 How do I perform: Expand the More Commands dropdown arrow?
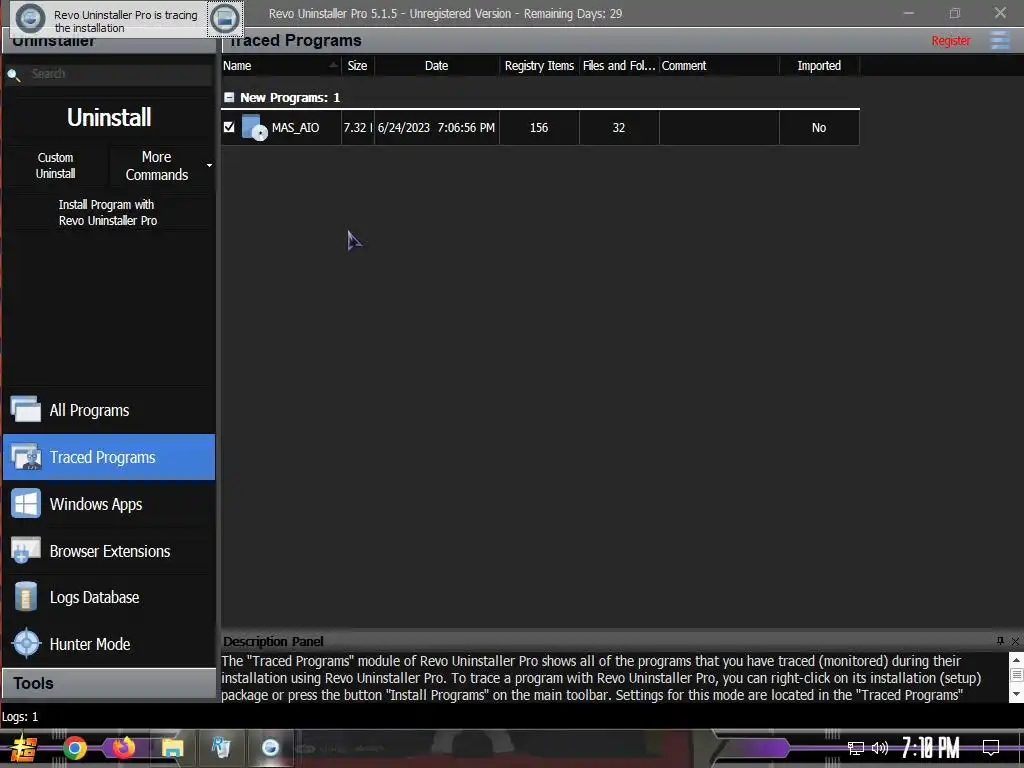[x=209, y=166]
